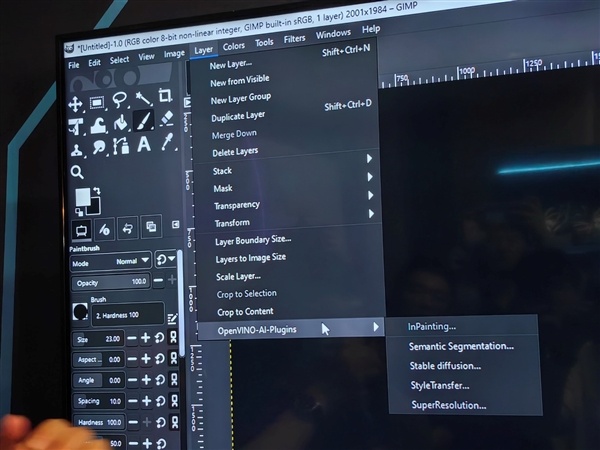Choose Stable diffusion from the plugins submenu
This screenshot has width=600, height=450.
pos(445,365)
